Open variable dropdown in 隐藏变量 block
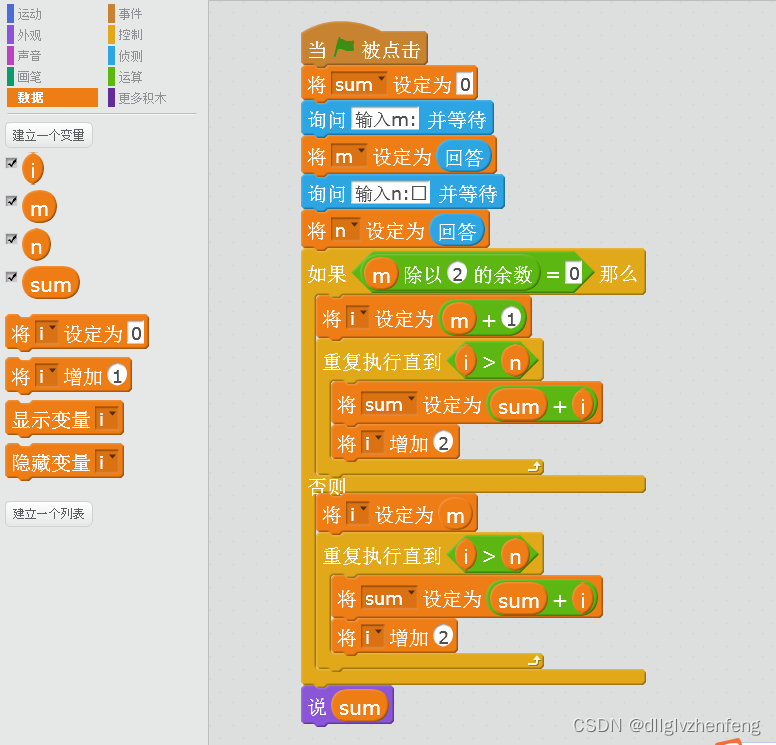The height and width of the screenshot is (745, 776). coord(106,462)
